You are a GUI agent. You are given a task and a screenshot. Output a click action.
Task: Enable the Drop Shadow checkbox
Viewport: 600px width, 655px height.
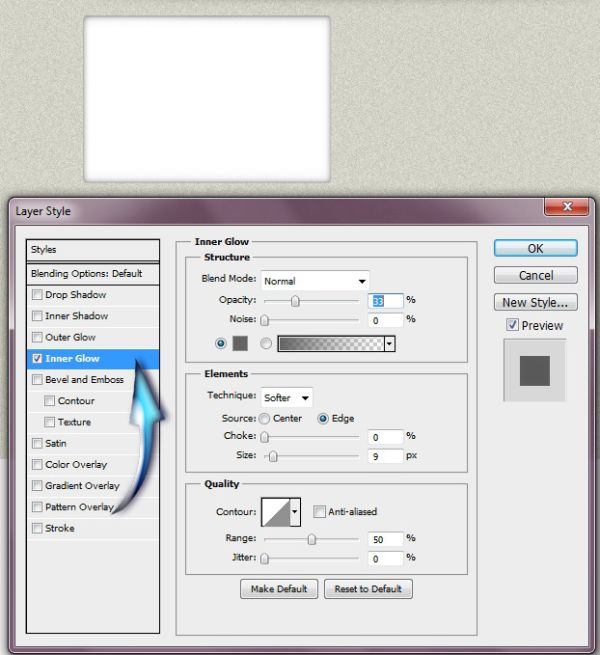pyautogui.click(x=37, y=294)
